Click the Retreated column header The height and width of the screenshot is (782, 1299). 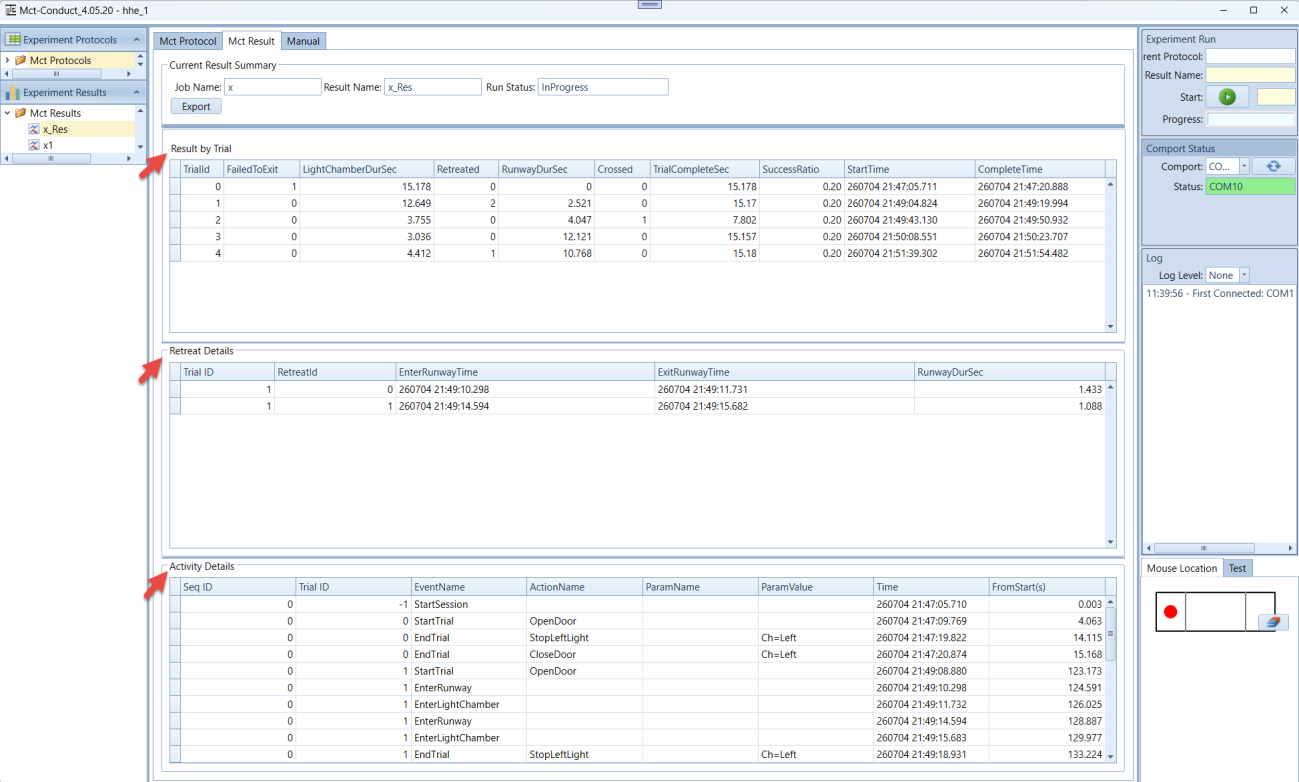(467, 169)
